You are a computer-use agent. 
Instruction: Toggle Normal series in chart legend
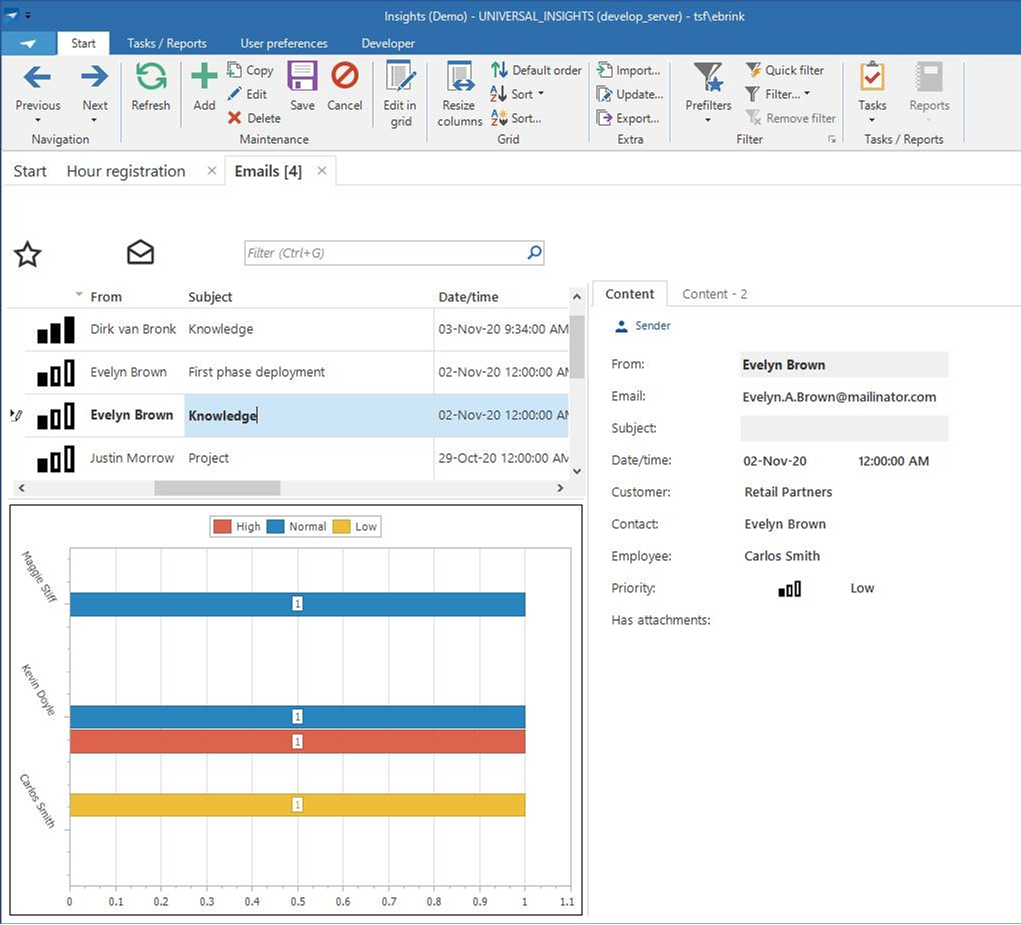(x=297, y=526)
